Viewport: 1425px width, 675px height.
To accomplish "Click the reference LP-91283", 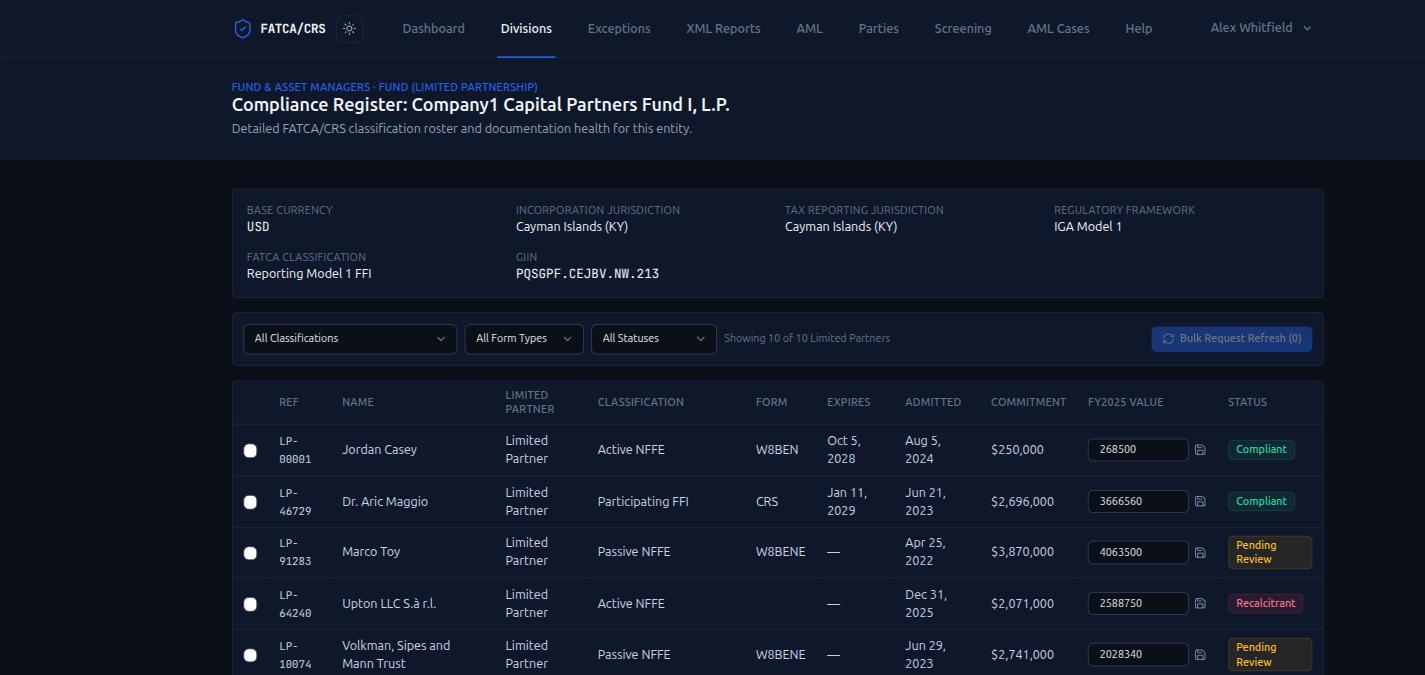I will click(x=295, y=552).
